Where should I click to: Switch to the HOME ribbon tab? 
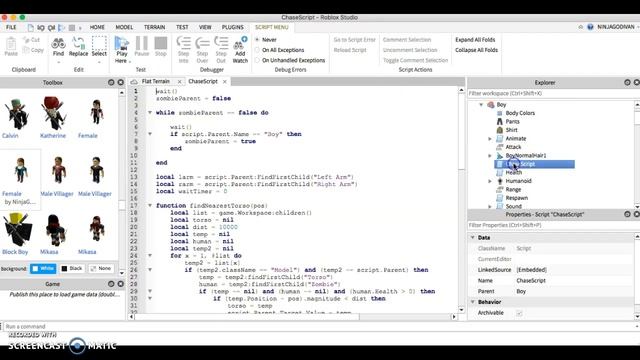(x=97, y=27)
